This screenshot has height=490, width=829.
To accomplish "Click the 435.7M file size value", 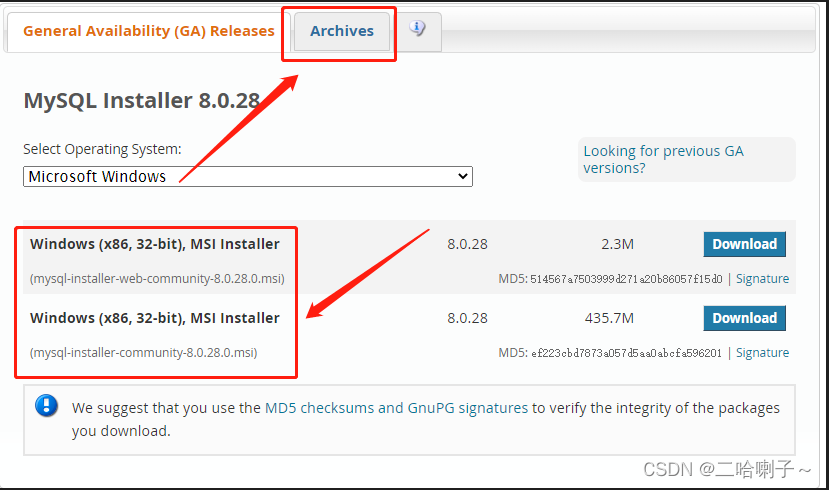I will pos(609,318).
